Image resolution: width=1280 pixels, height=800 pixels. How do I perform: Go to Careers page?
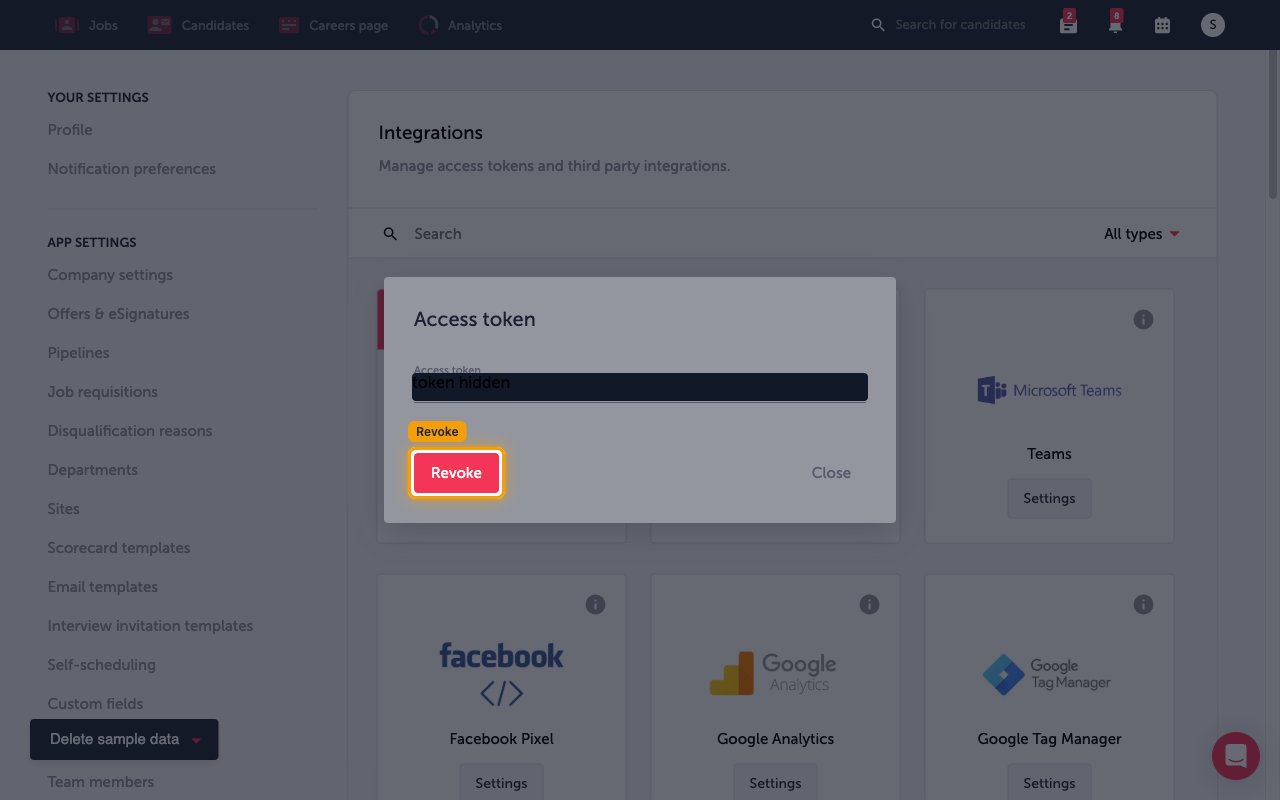[348, 25]
